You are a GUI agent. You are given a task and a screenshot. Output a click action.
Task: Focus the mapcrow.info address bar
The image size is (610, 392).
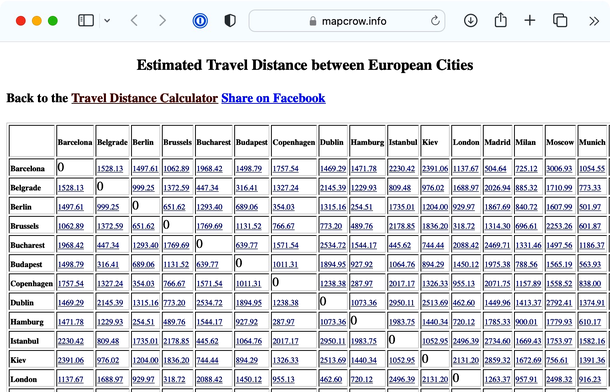click(347, 21)
